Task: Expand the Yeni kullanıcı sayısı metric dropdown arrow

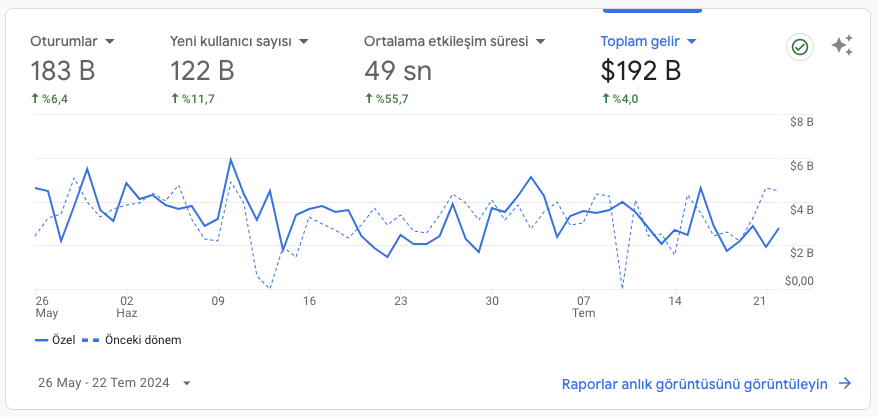Action: [x=303, y=42]
